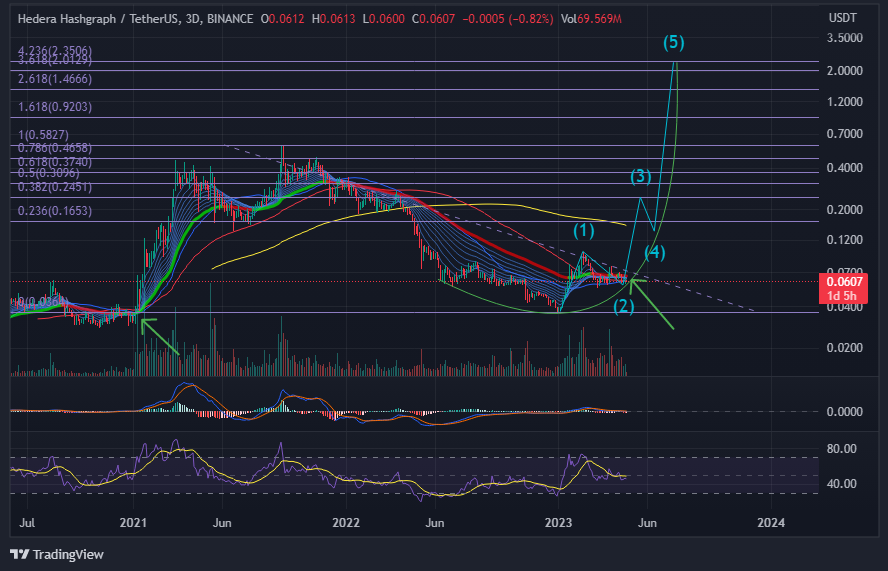Select the Elliott wave (5) label
888x571 pixels.
point(674,42)
